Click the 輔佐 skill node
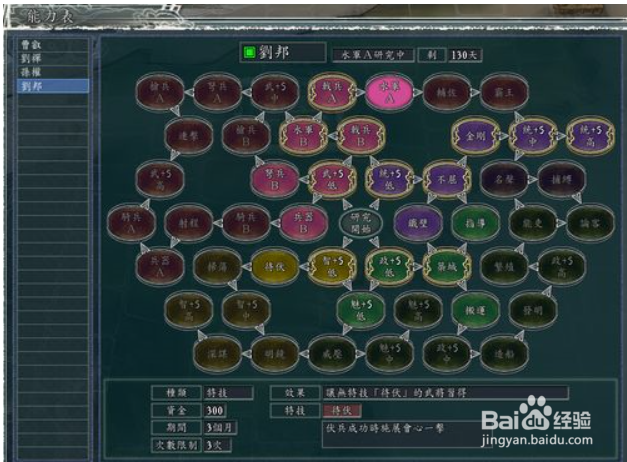Image resolution: width=627 pixels, height=462 pixels. (x=447, y=92)
